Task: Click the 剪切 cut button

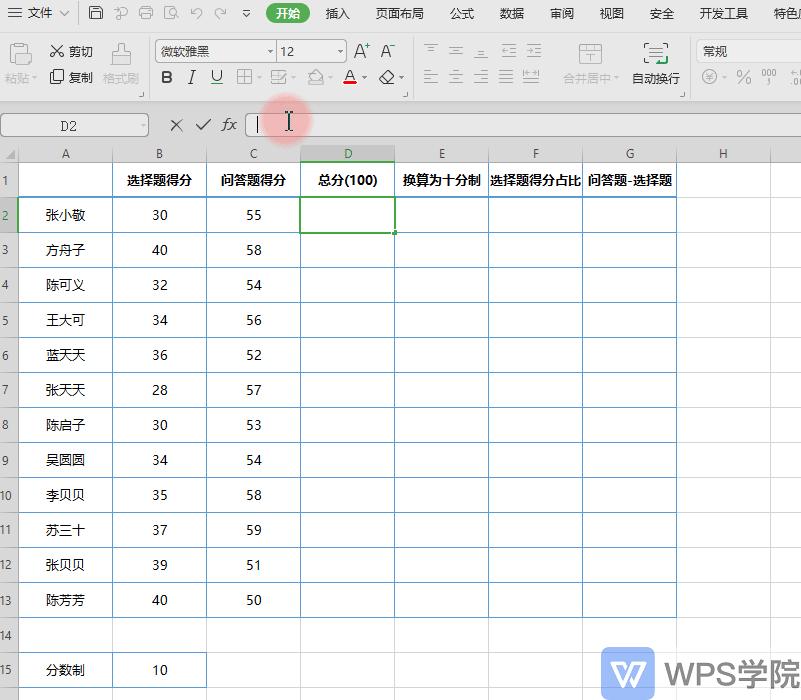Action: (71, 51)
